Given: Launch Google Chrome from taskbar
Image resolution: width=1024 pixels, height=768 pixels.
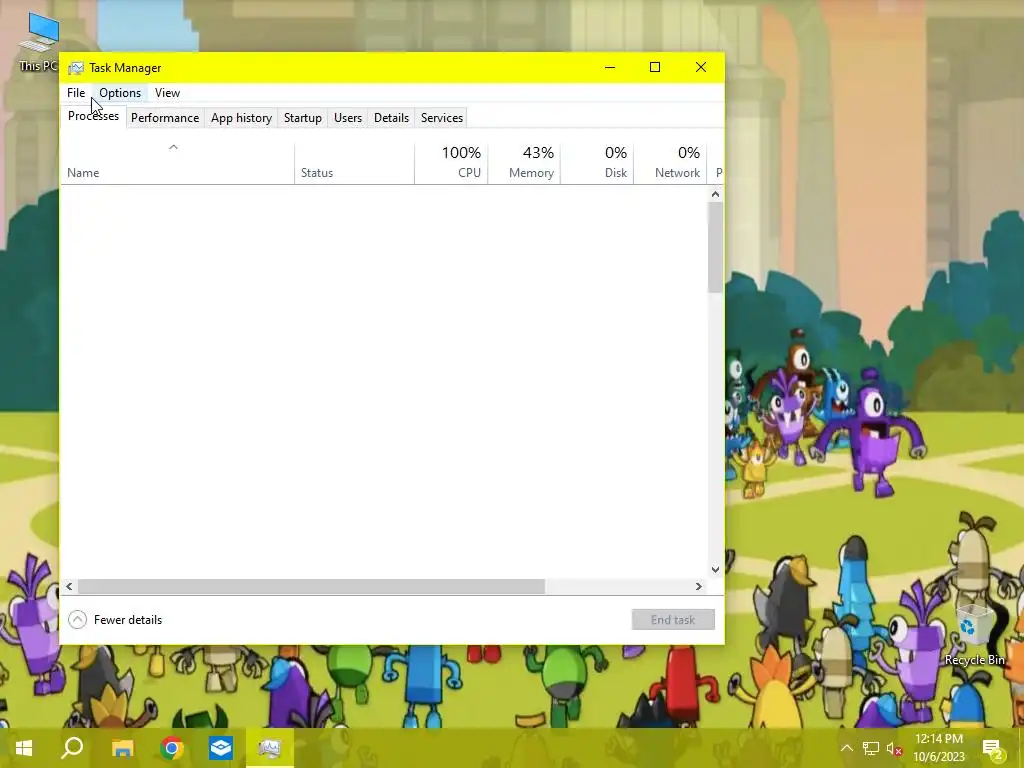Looking at the screenshot, I should (x=172, y=748).
